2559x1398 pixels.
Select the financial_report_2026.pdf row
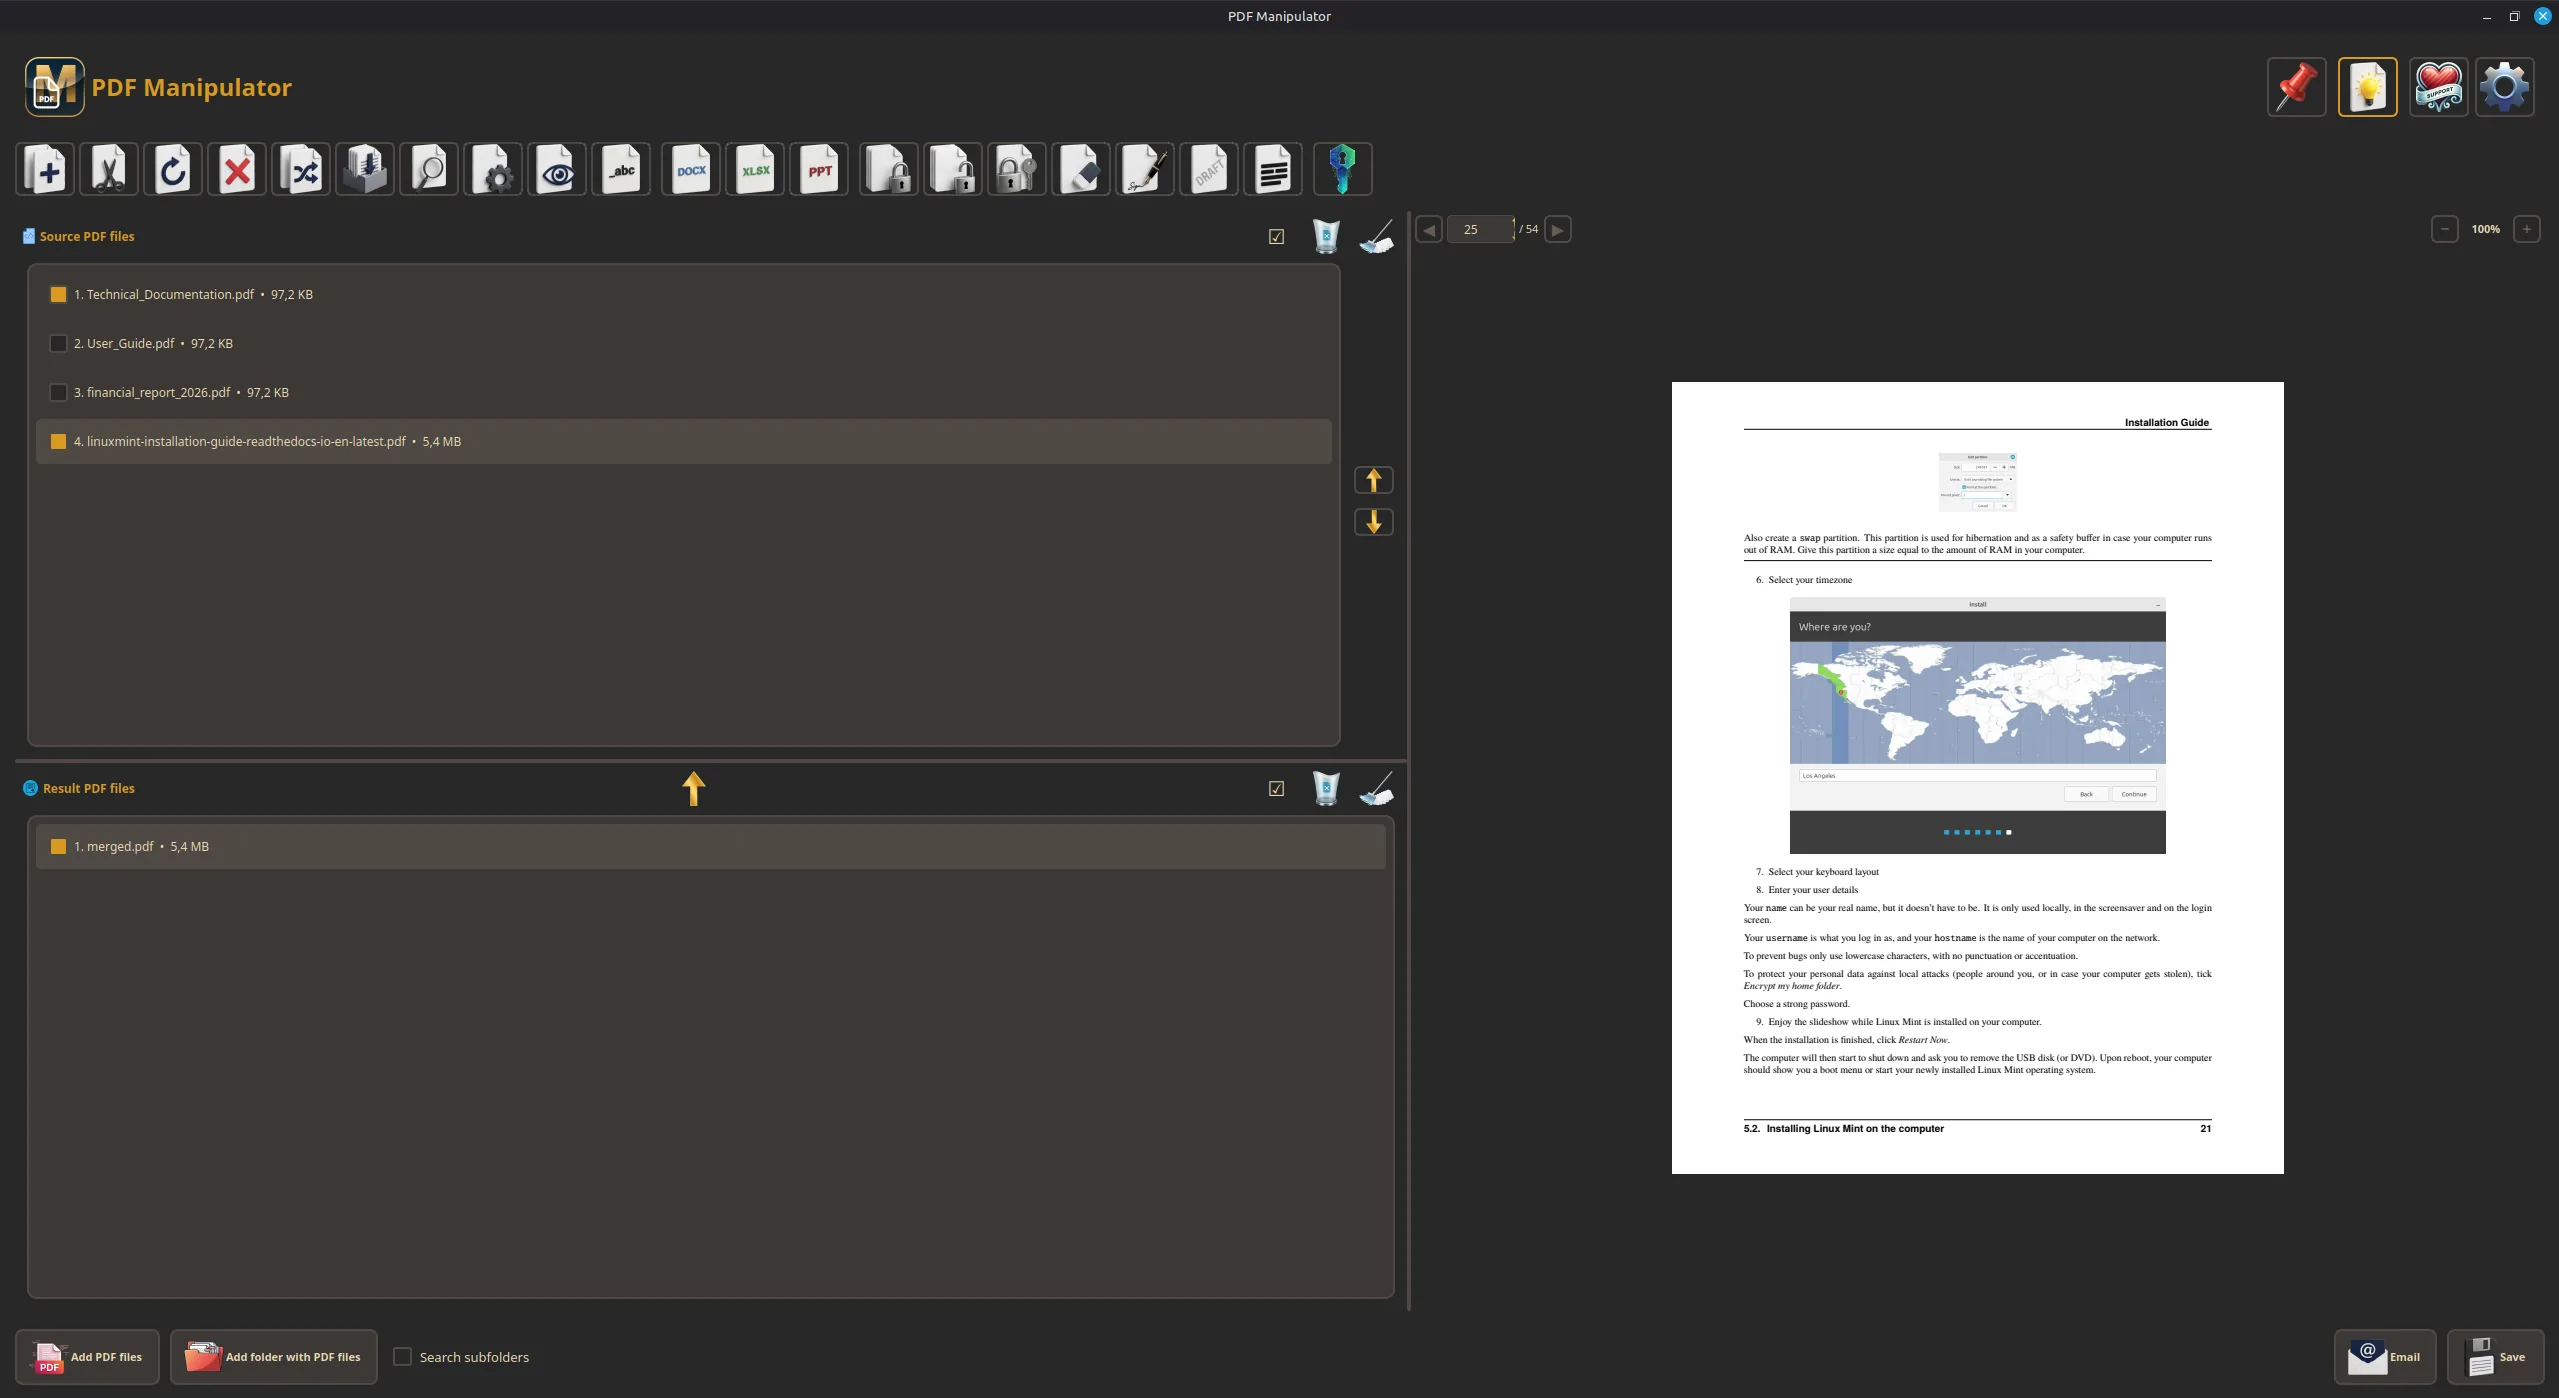(x=684, y=392)
